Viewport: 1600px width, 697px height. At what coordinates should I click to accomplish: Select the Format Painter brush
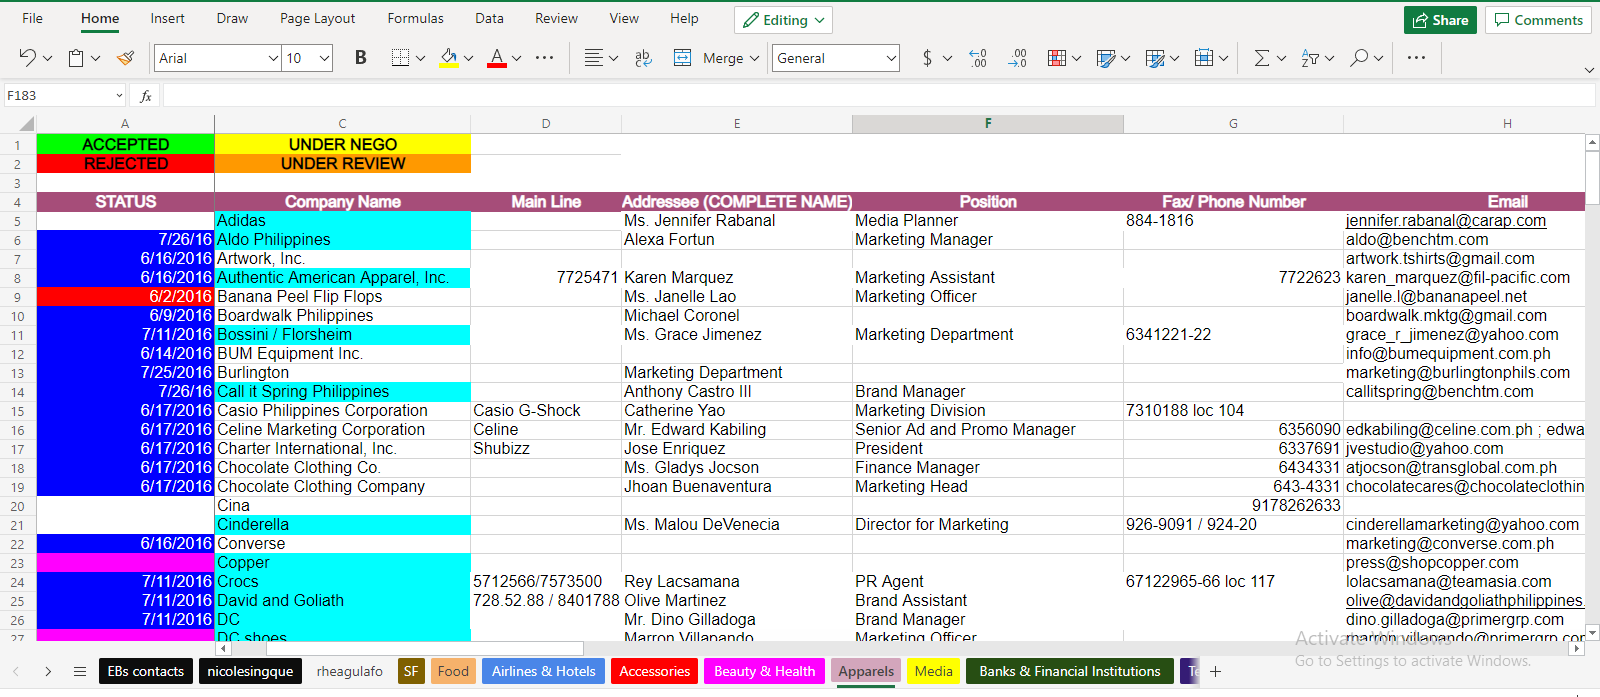125,58
